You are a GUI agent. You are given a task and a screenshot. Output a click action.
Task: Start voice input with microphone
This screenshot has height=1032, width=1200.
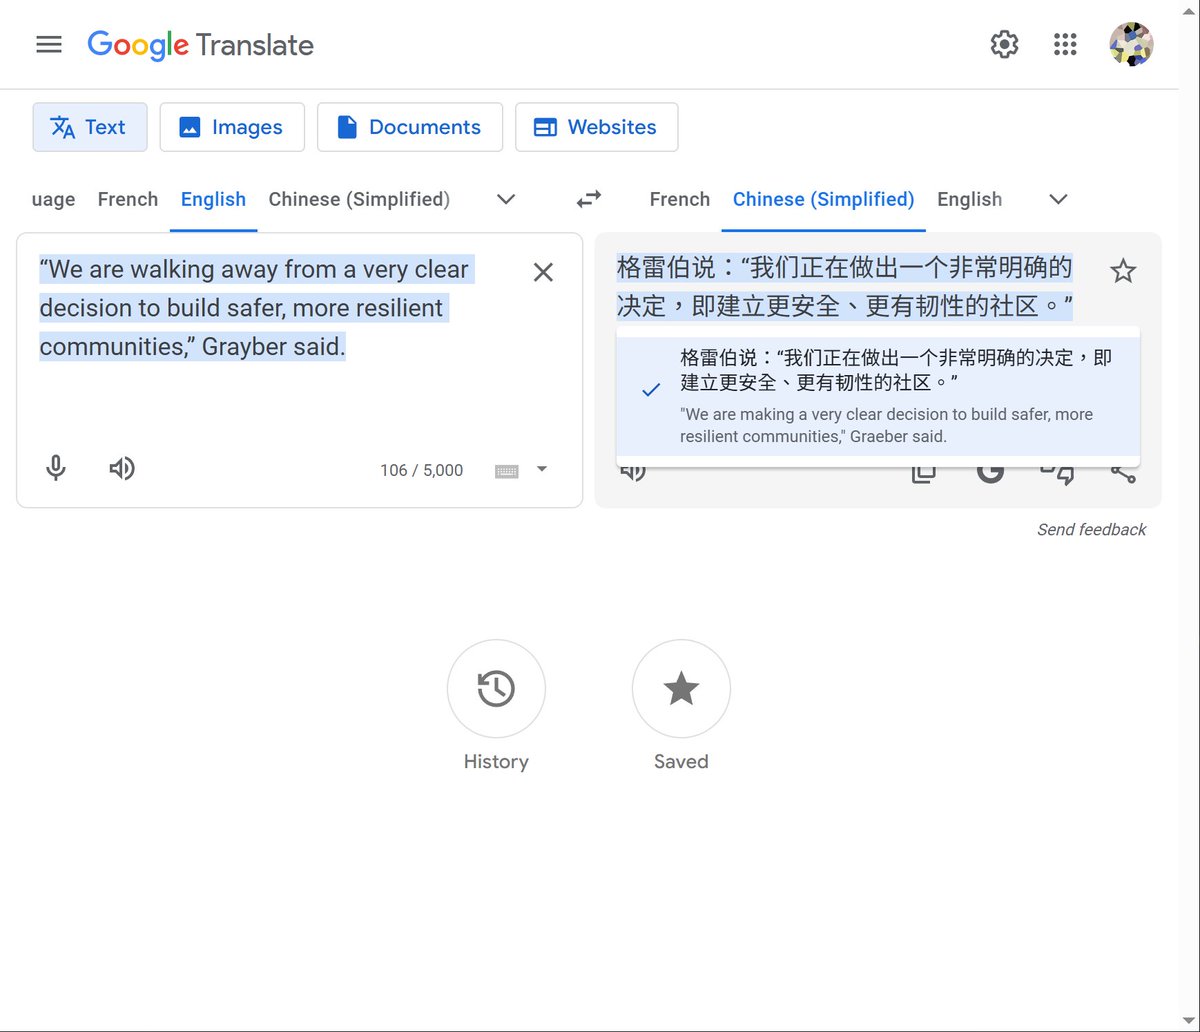(x=56, y=468)
